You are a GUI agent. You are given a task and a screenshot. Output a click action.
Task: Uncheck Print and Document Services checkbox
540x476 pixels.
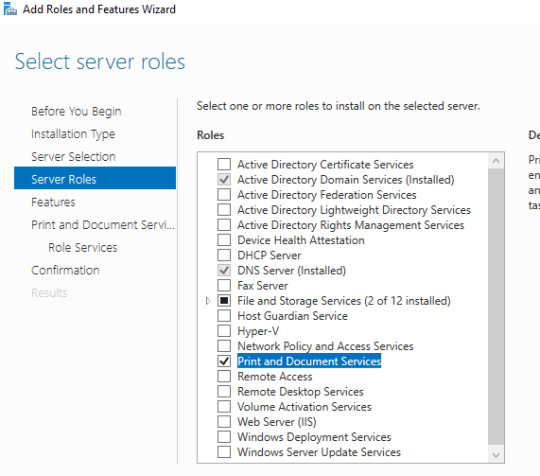224,361
